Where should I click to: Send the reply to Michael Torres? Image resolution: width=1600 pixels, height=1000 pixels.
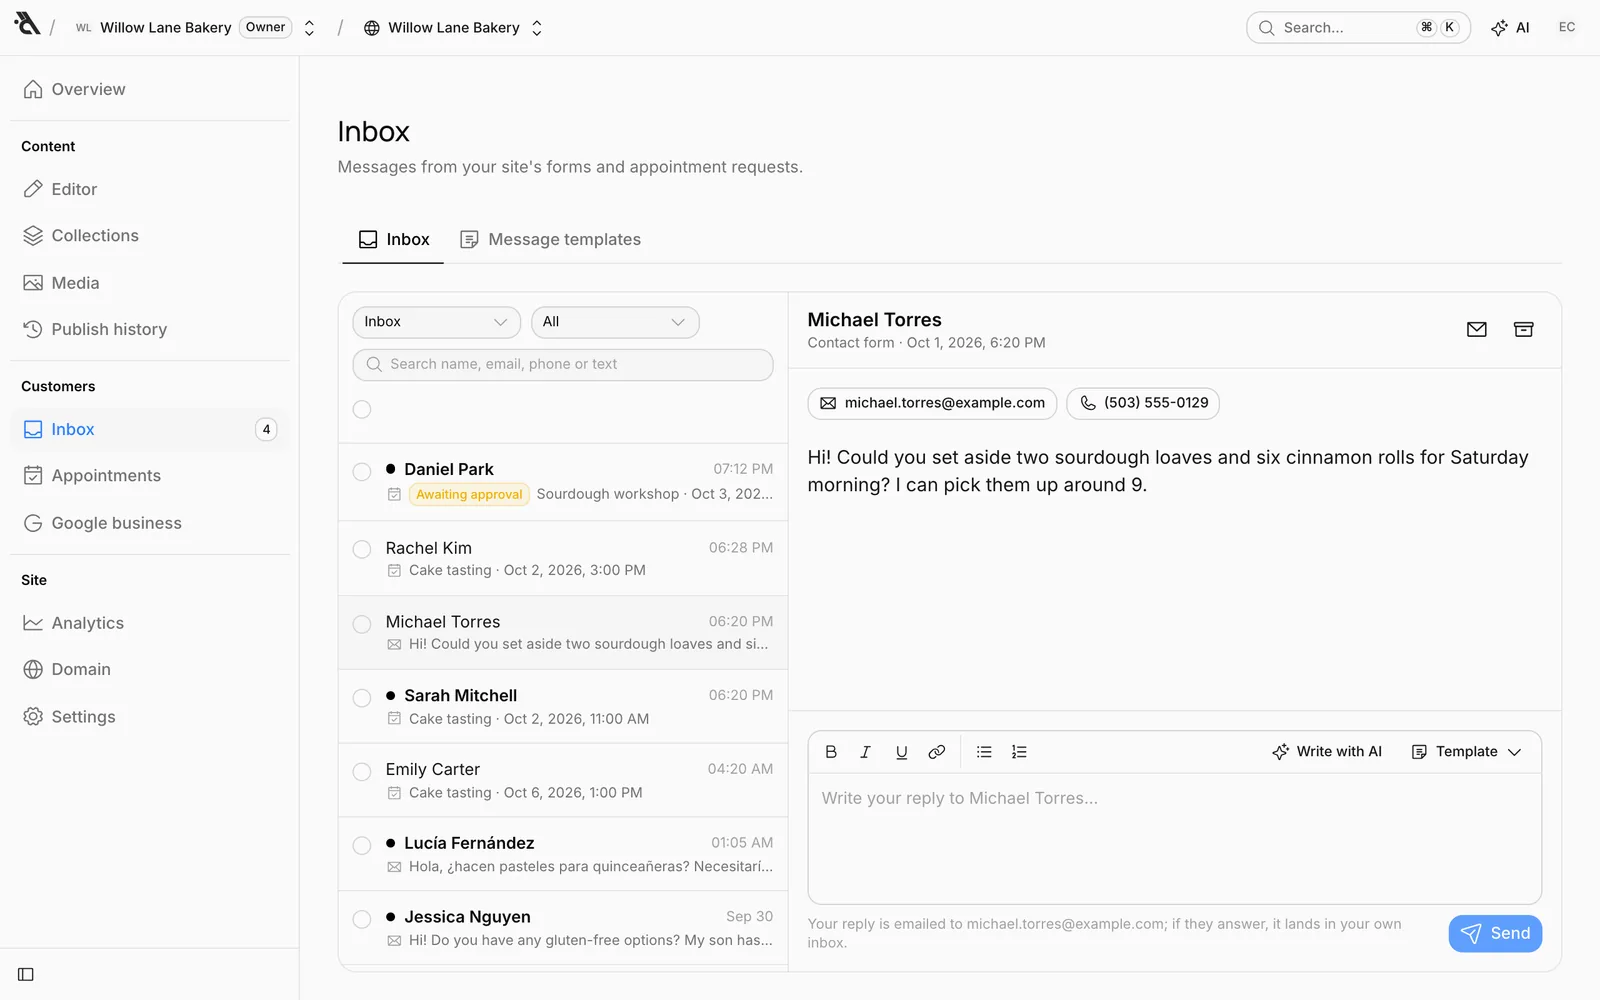[1495, 934]
